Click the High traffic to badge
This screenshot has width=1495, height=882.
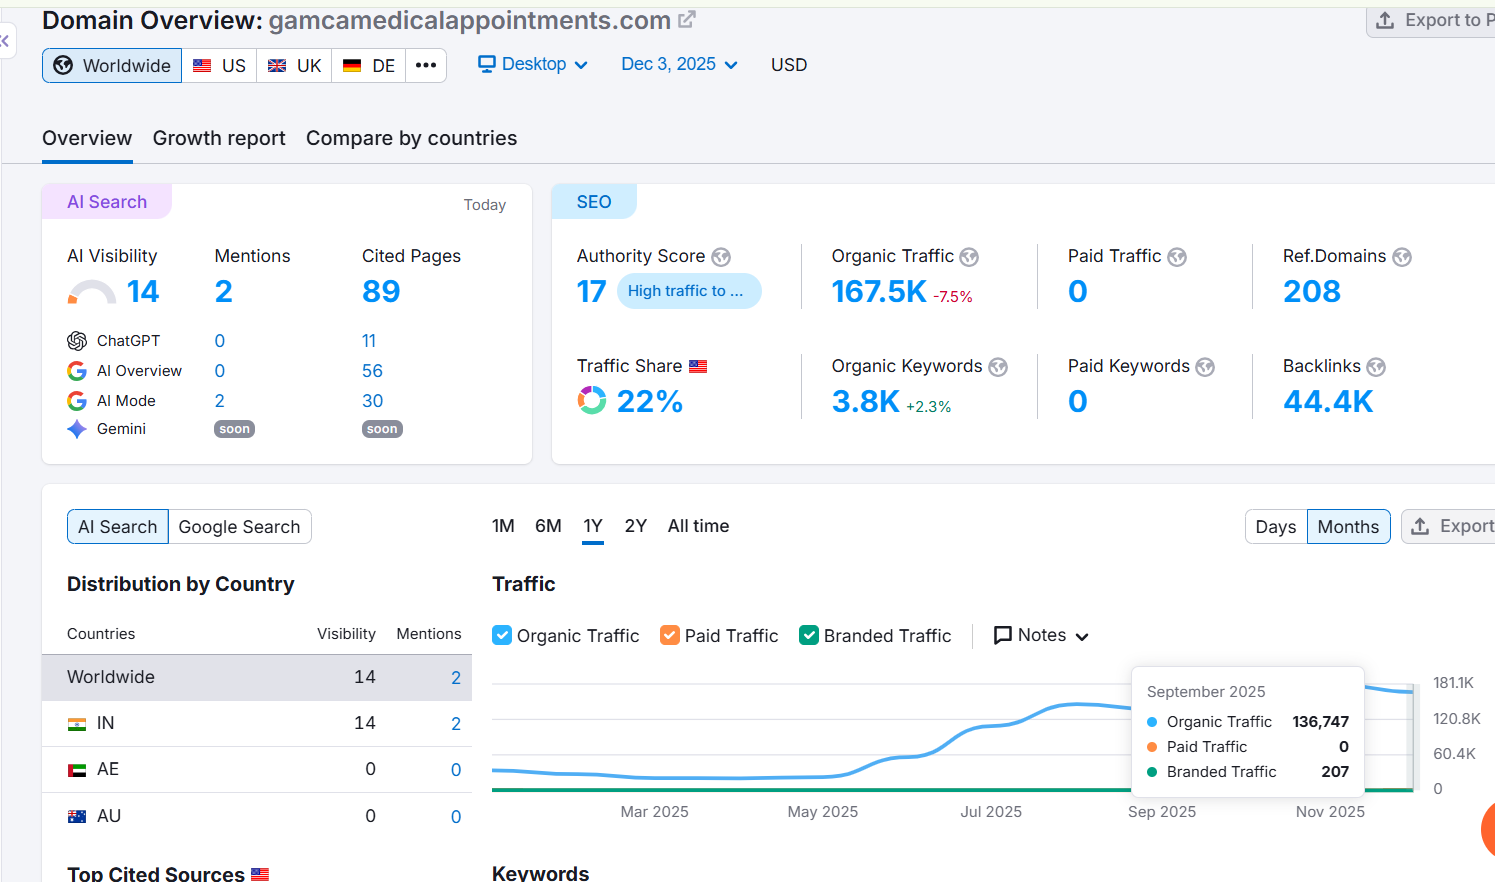coord(688,291)
